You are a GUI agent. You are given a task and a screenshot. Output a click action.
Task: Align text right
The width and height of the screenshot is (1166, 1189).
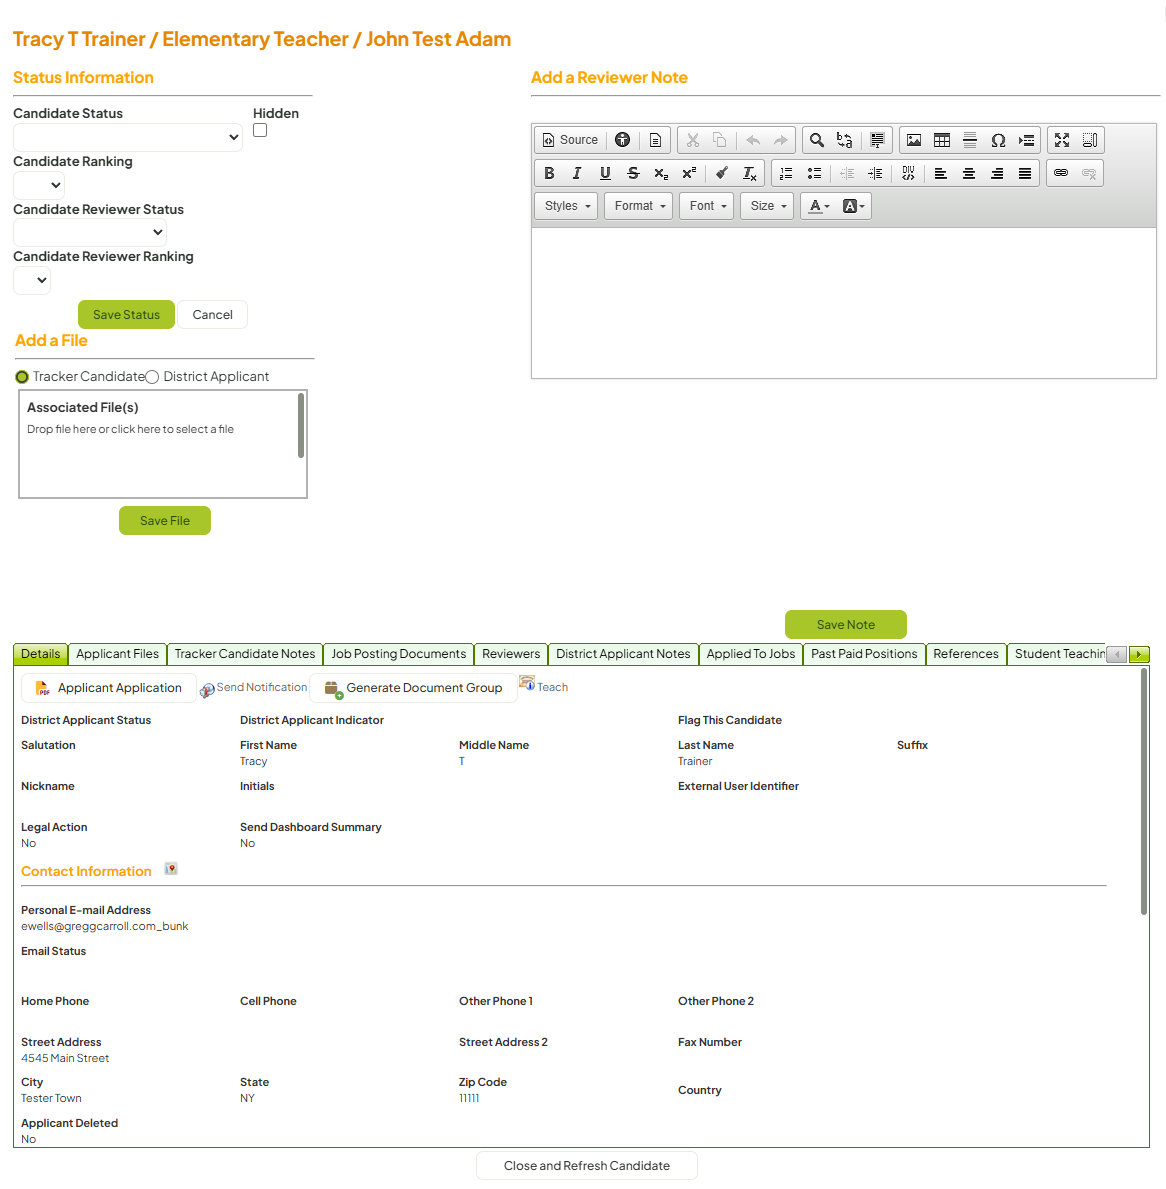(x=997, y=174)
